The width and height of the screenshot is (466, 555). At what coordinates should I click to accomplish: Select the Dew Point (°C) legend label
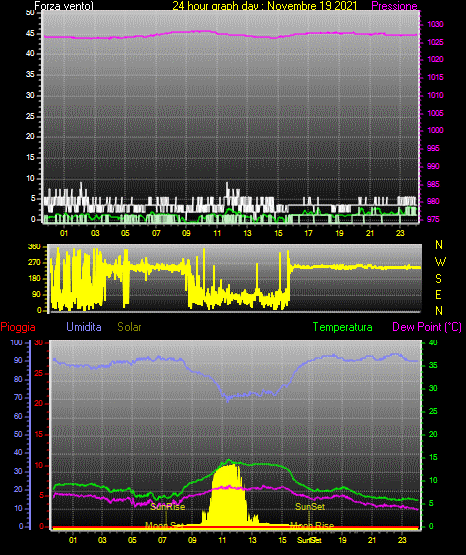pyautogui.click(x=427, y=327)
